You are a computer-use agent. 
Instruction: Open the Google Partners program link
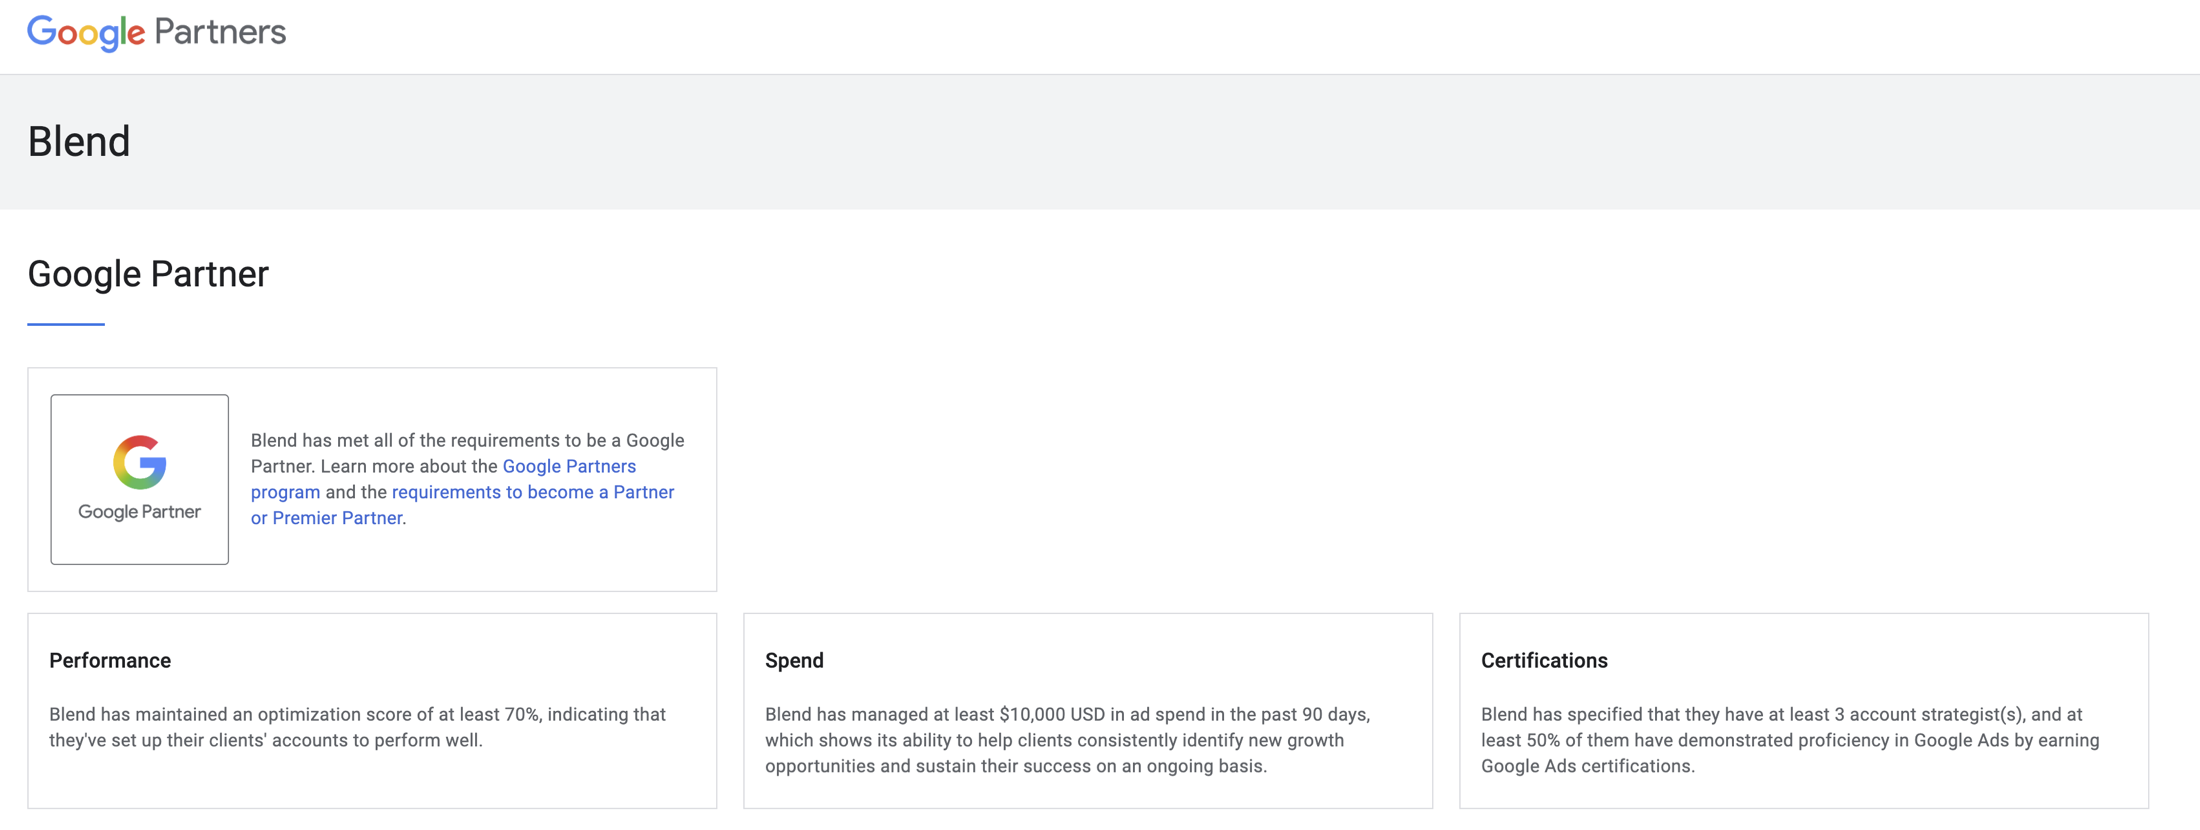coord(443,479)
